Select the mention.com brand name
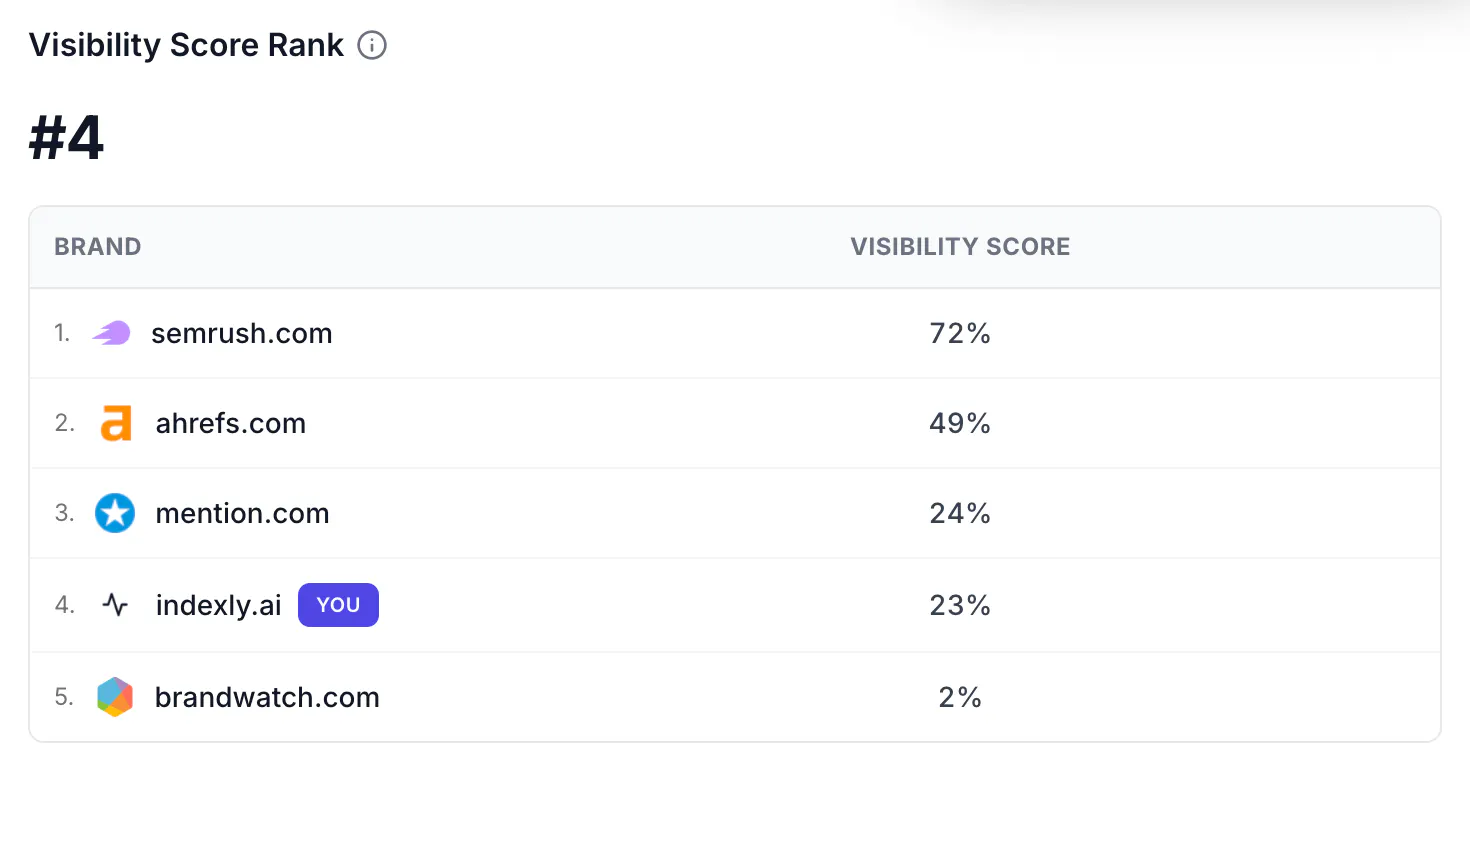The width and height of the screenshot is (1470, 842). (243, 513)
